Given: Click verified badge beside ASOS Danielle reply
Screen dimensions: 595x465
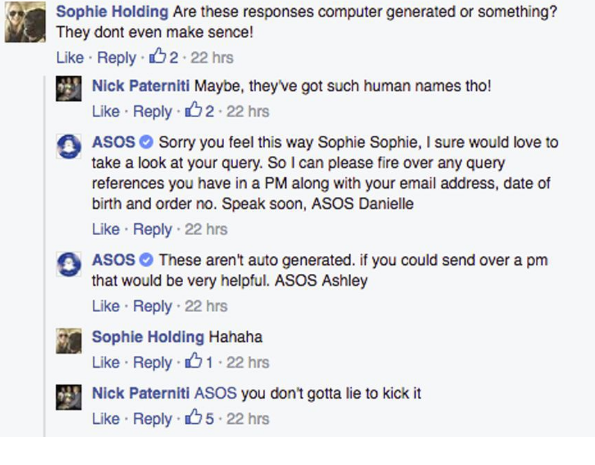Looking at the screenshot, I should (146, 142).
